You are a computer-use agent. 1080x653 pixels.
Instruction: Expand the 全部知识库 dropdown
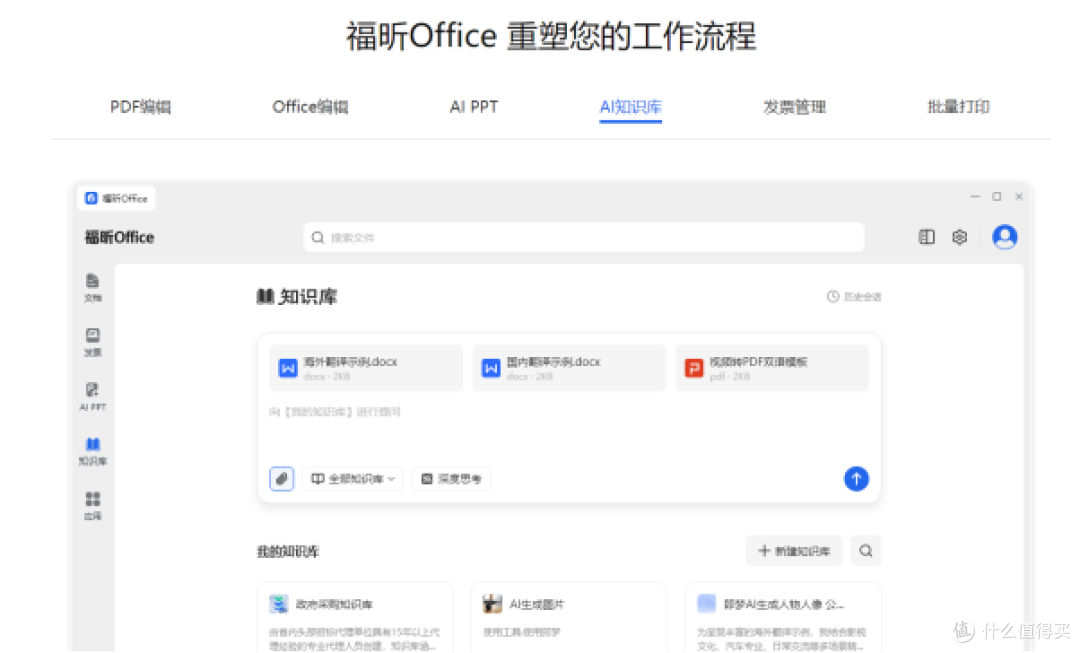click(353, 479)
